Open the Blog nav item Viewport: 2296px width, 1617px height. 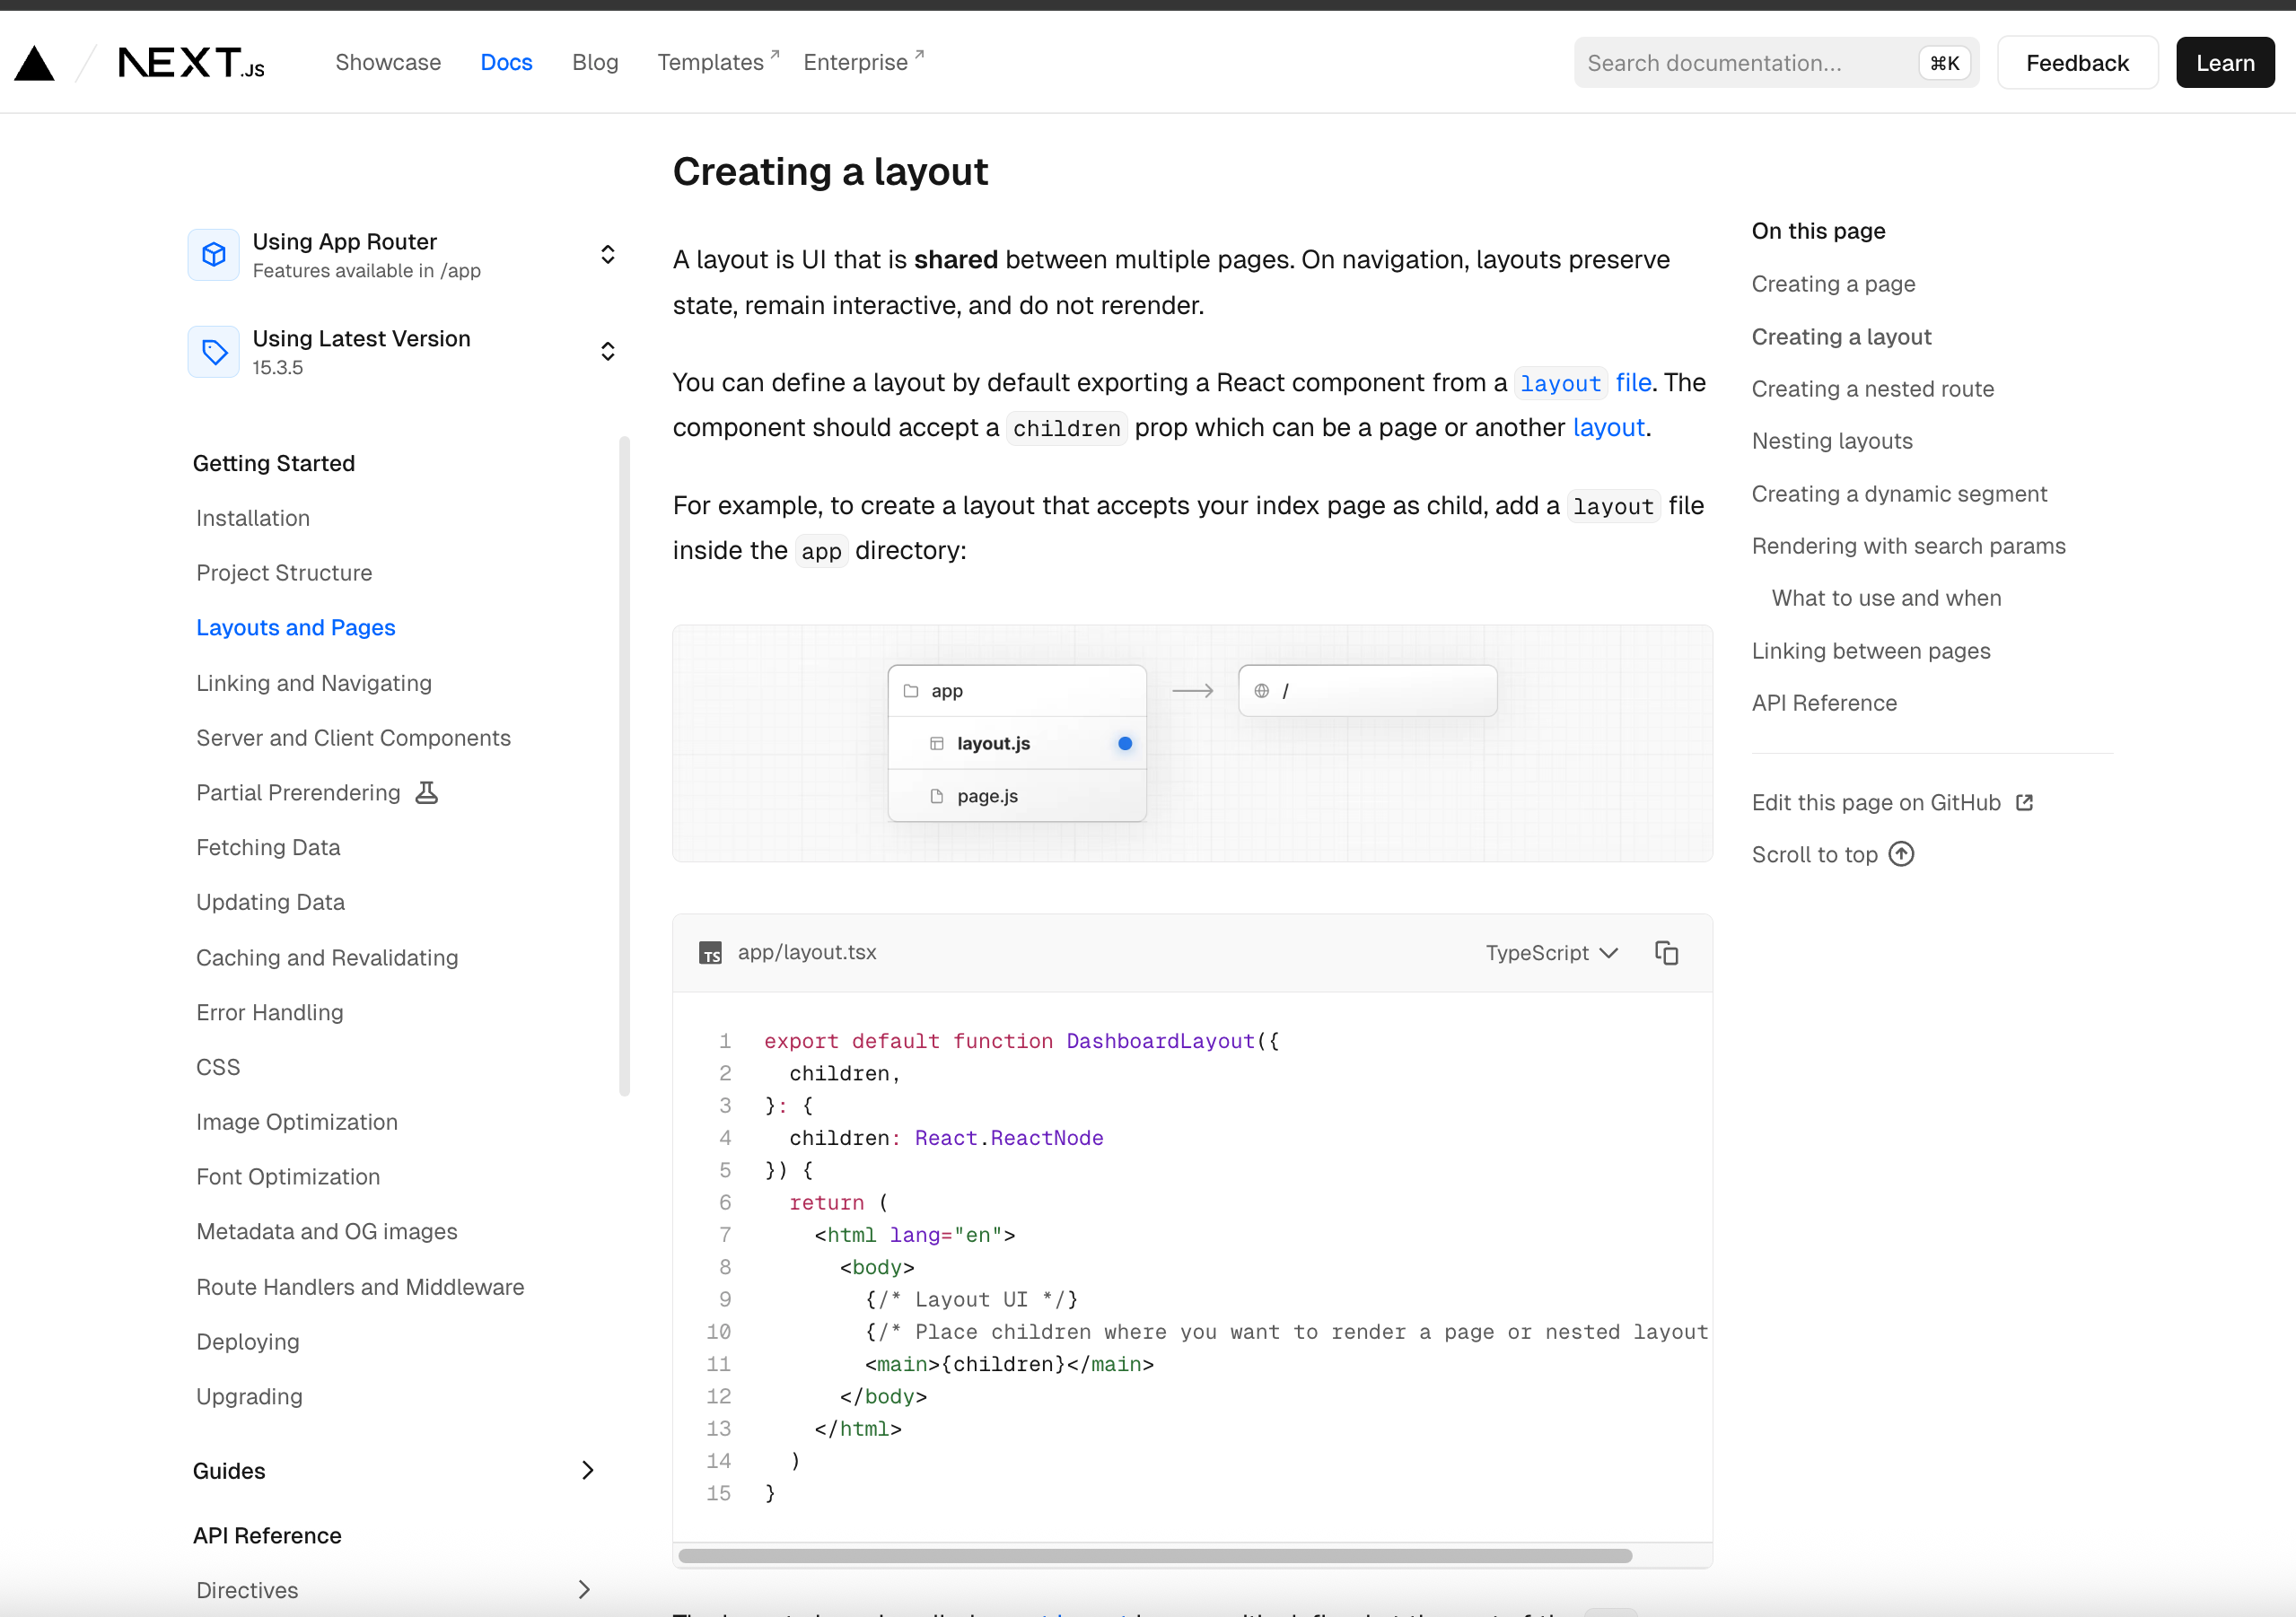pos(595,63)
